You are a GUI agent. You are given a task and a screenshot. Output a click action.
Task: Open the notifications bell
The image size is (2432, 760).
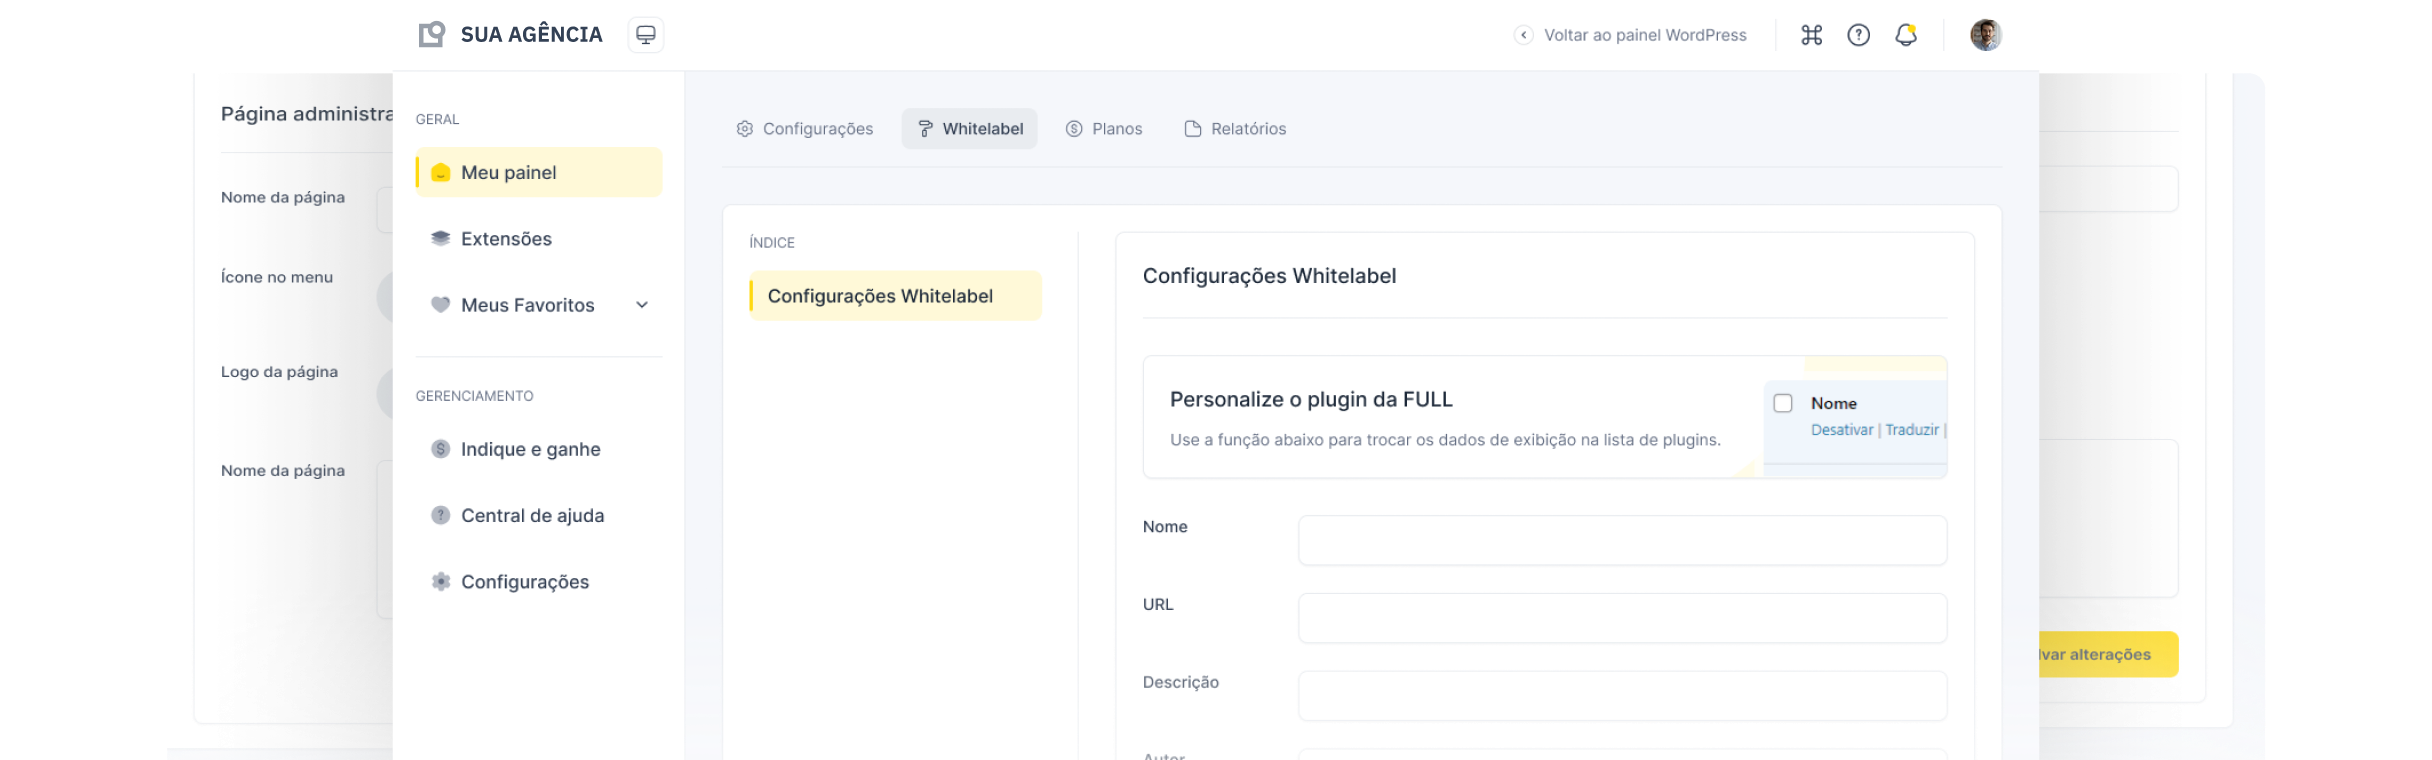1906,35
